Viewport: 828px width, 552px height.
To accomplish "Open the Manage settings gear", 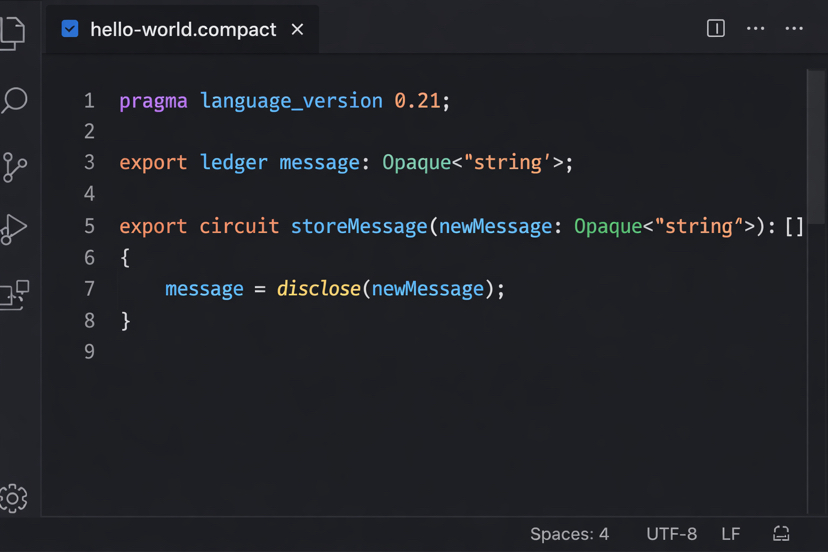I will (x=14, y=498).
